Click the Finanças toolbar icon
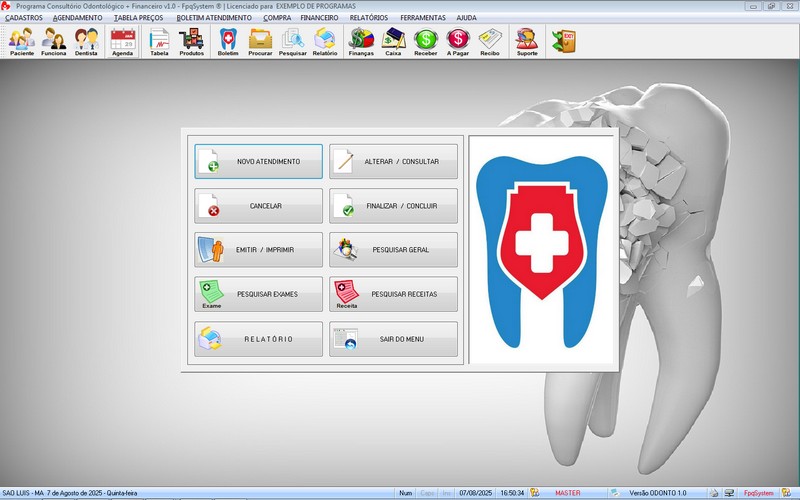This screenshot has width=800, height=500. pos(360,42)
